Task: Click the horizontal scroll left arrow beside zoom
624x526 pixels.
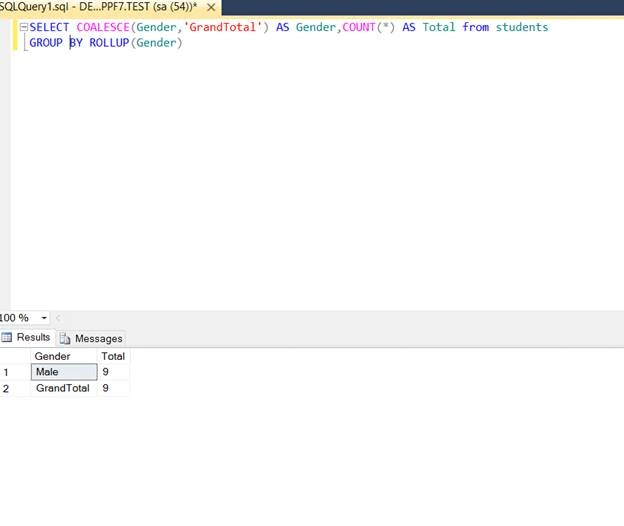Action: (58, 318)
